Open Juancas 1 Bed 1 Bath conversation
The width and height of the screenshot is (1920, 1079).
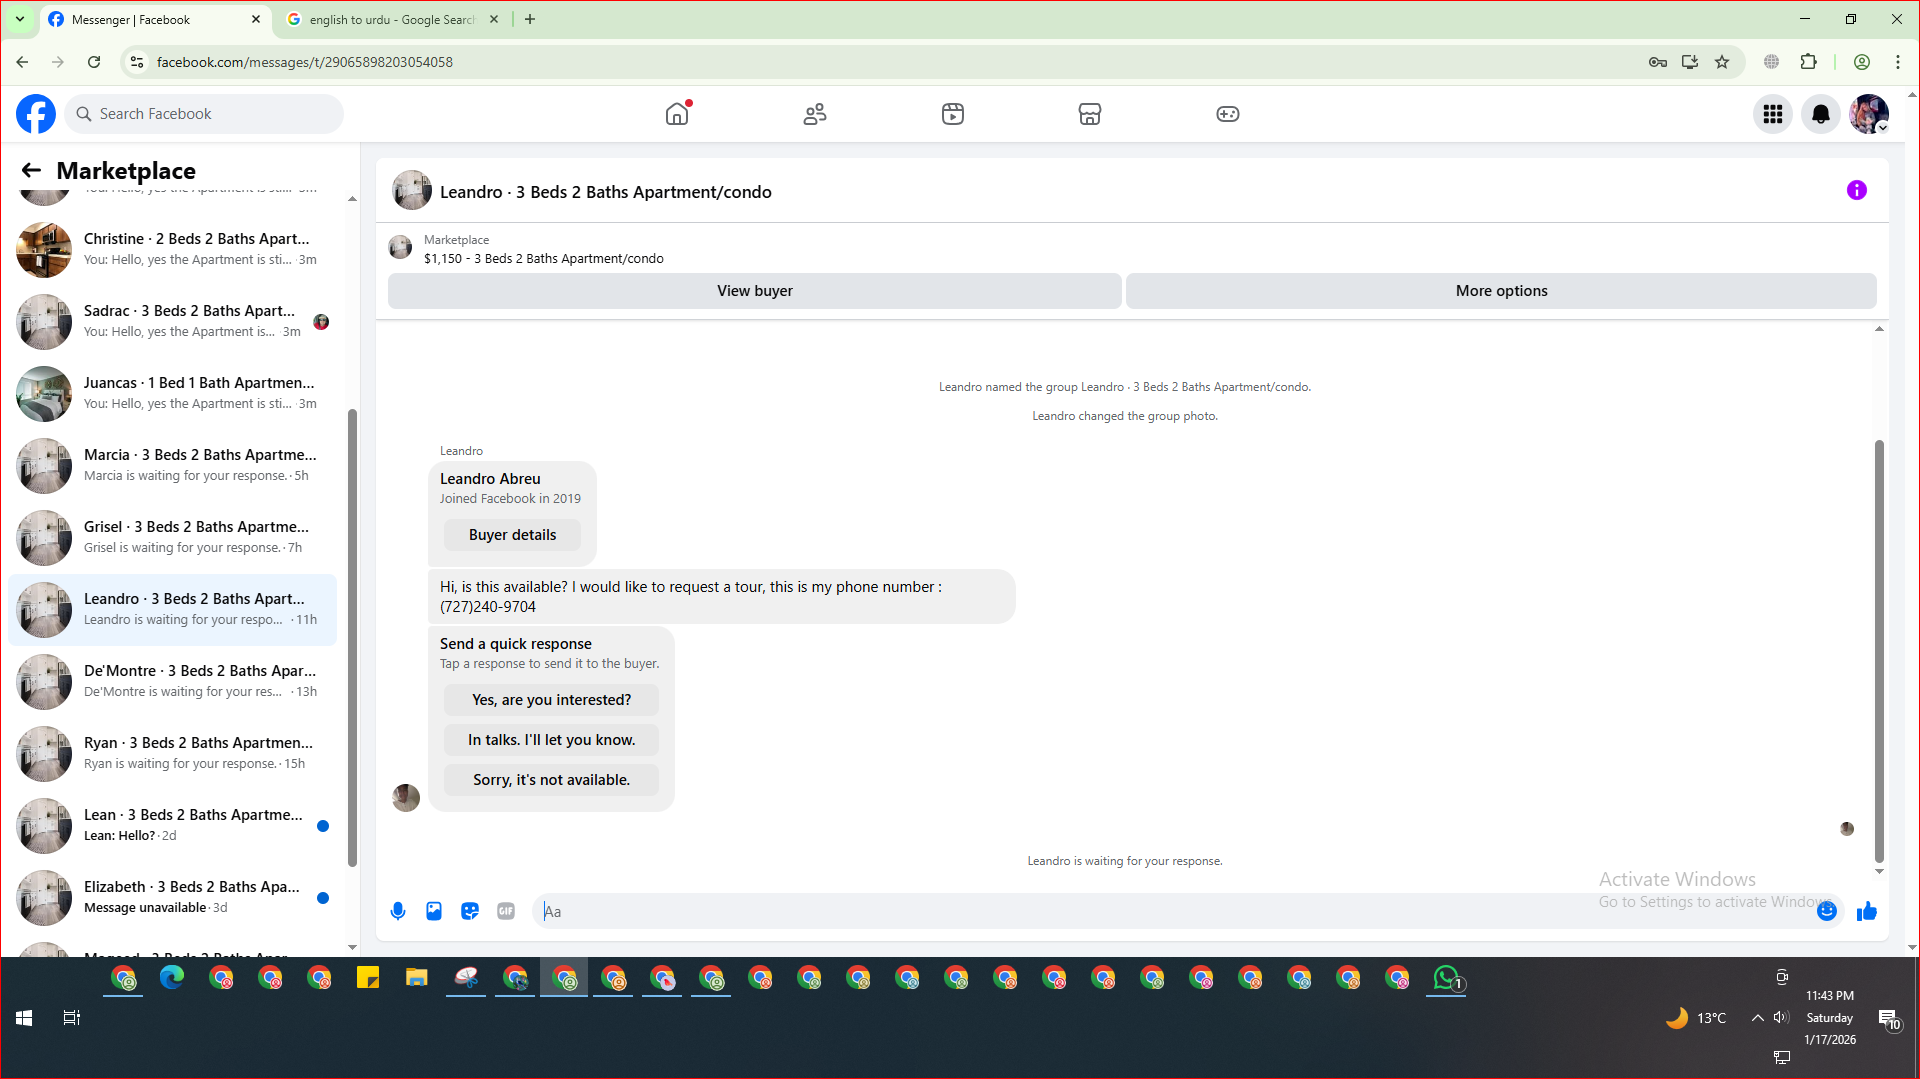coord(172,394)
